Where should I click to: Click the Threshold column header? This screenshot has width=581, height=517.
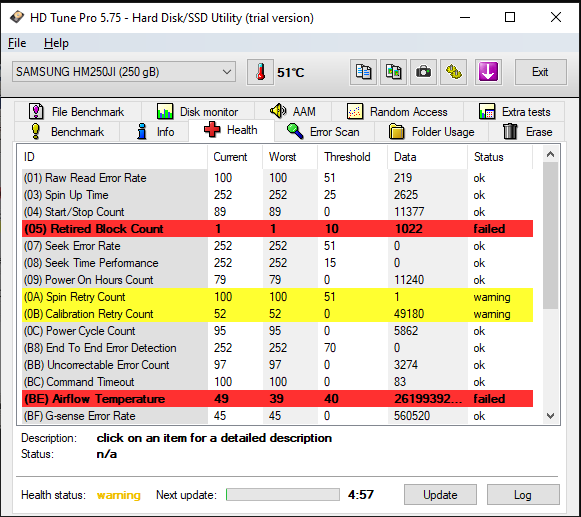pos(353,157)
